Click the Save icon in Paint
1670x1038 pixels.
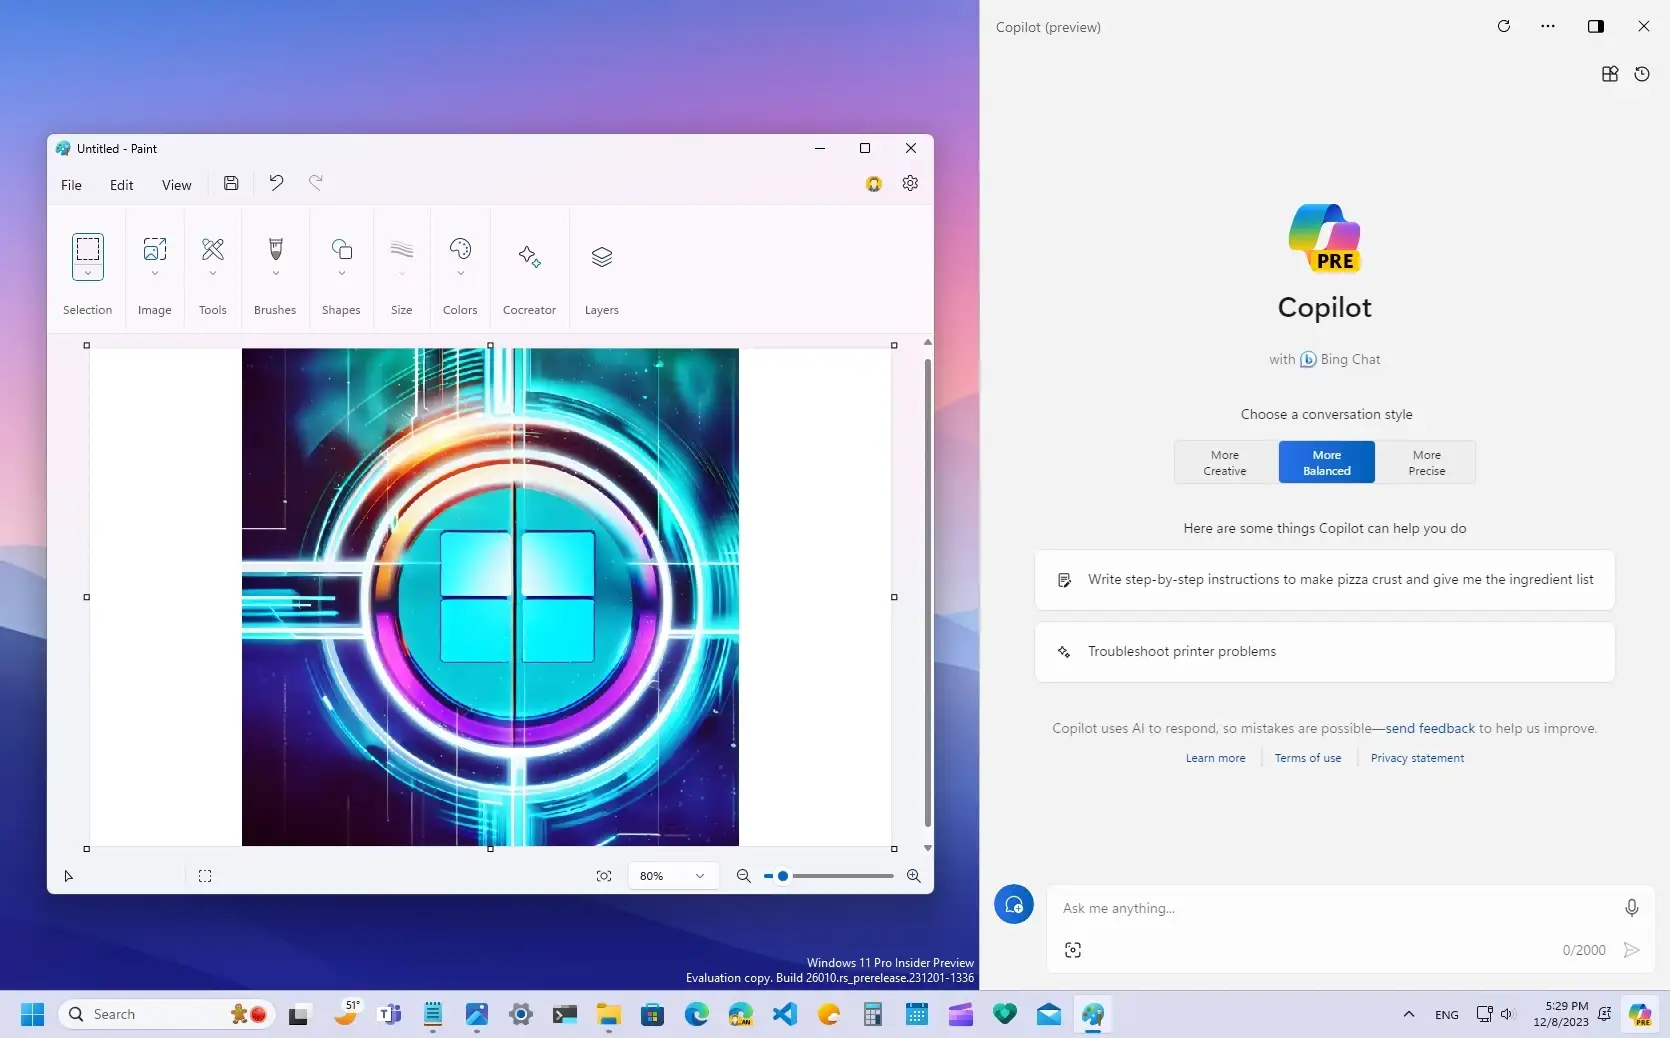[x=231, y=184]
